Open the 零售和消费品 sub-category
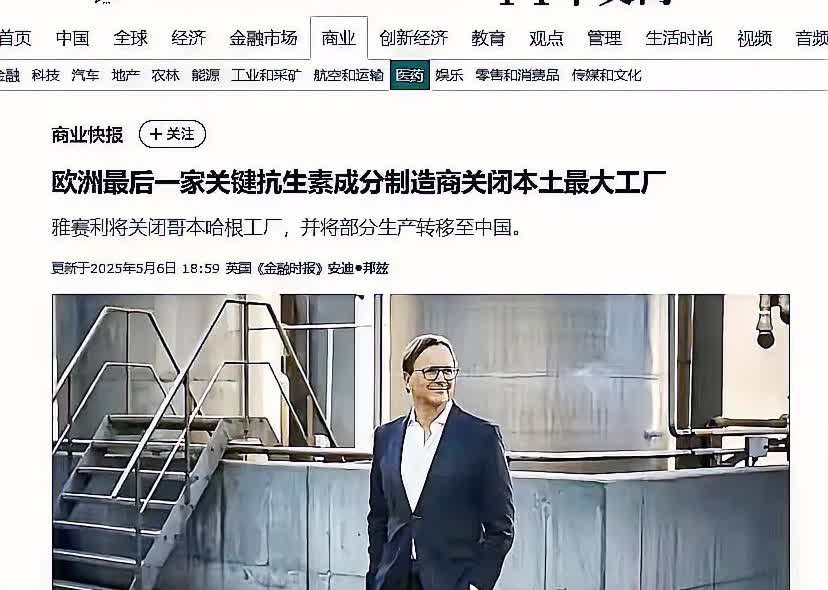The image size is (828, 590). pyautogui.click(x=517, y=75)
